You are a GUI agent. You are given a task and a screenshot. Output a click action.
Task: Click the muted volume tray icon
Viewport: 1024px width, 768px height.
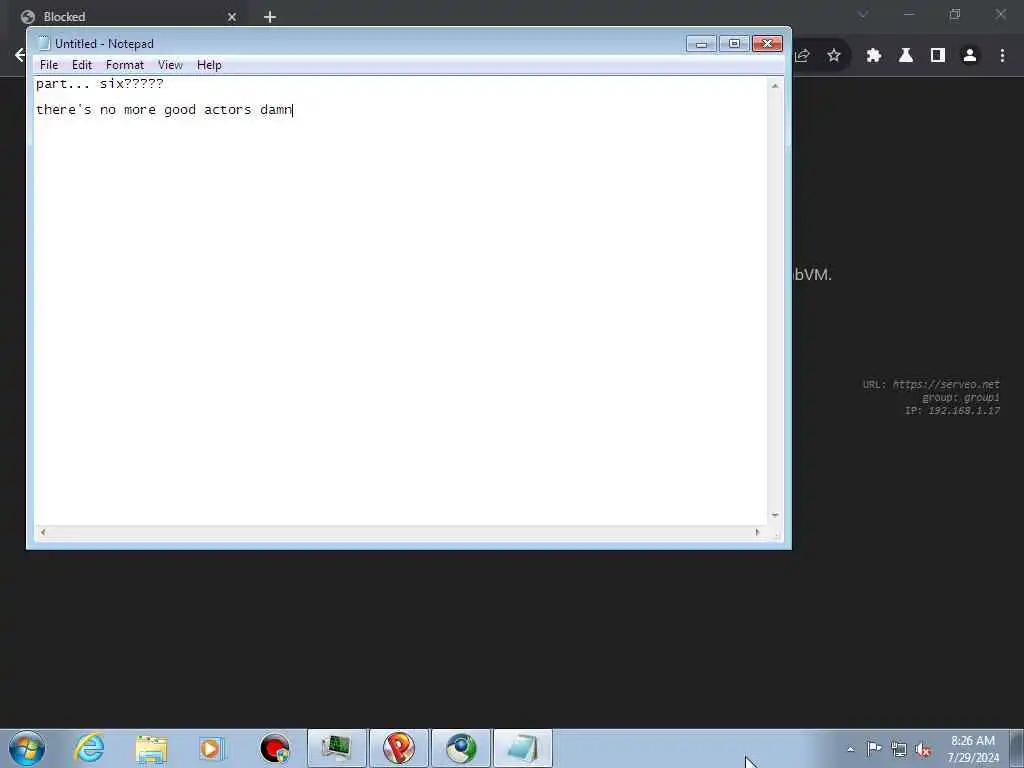(923, 749)
